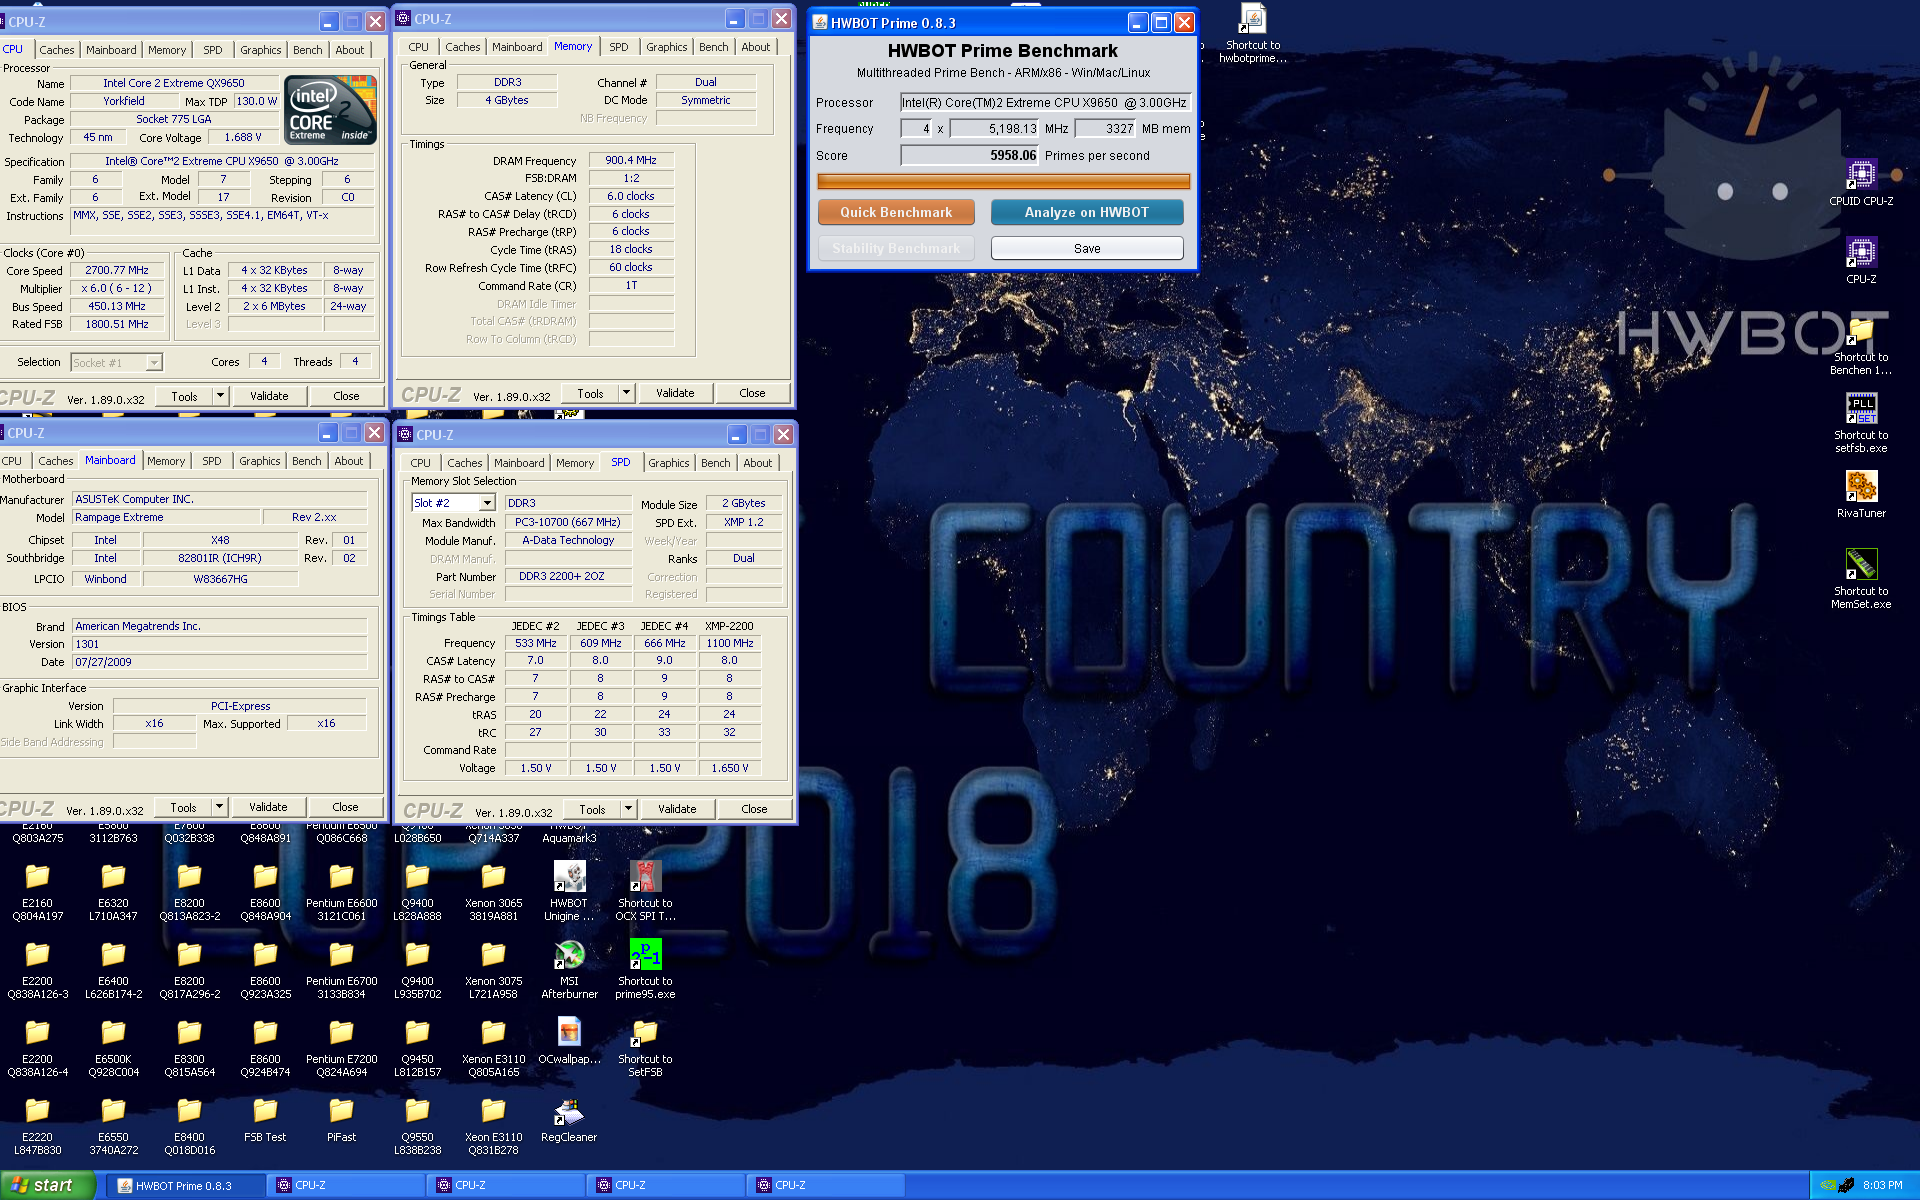
Task: Open the Shortcut to OCX SPI T icon
Action: (645, 891)
